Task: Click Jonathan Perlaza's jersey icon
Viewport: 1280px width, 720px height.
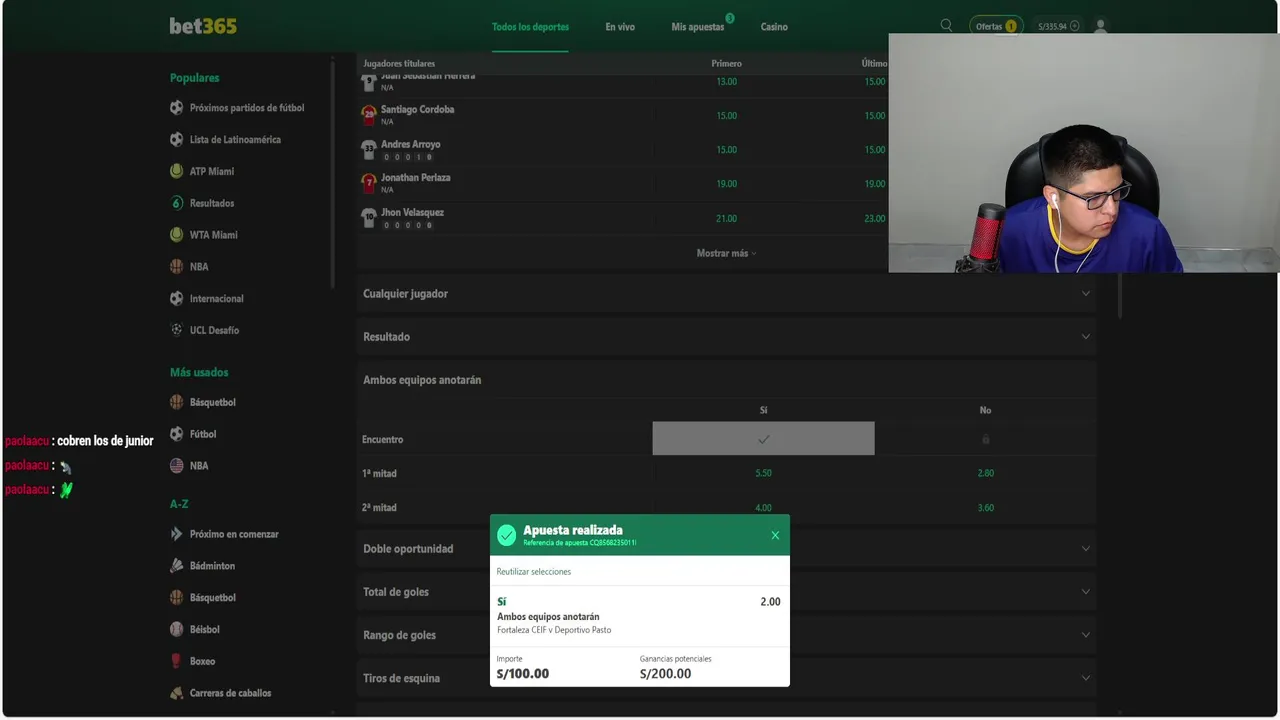Action: click(x=369, y=183)
